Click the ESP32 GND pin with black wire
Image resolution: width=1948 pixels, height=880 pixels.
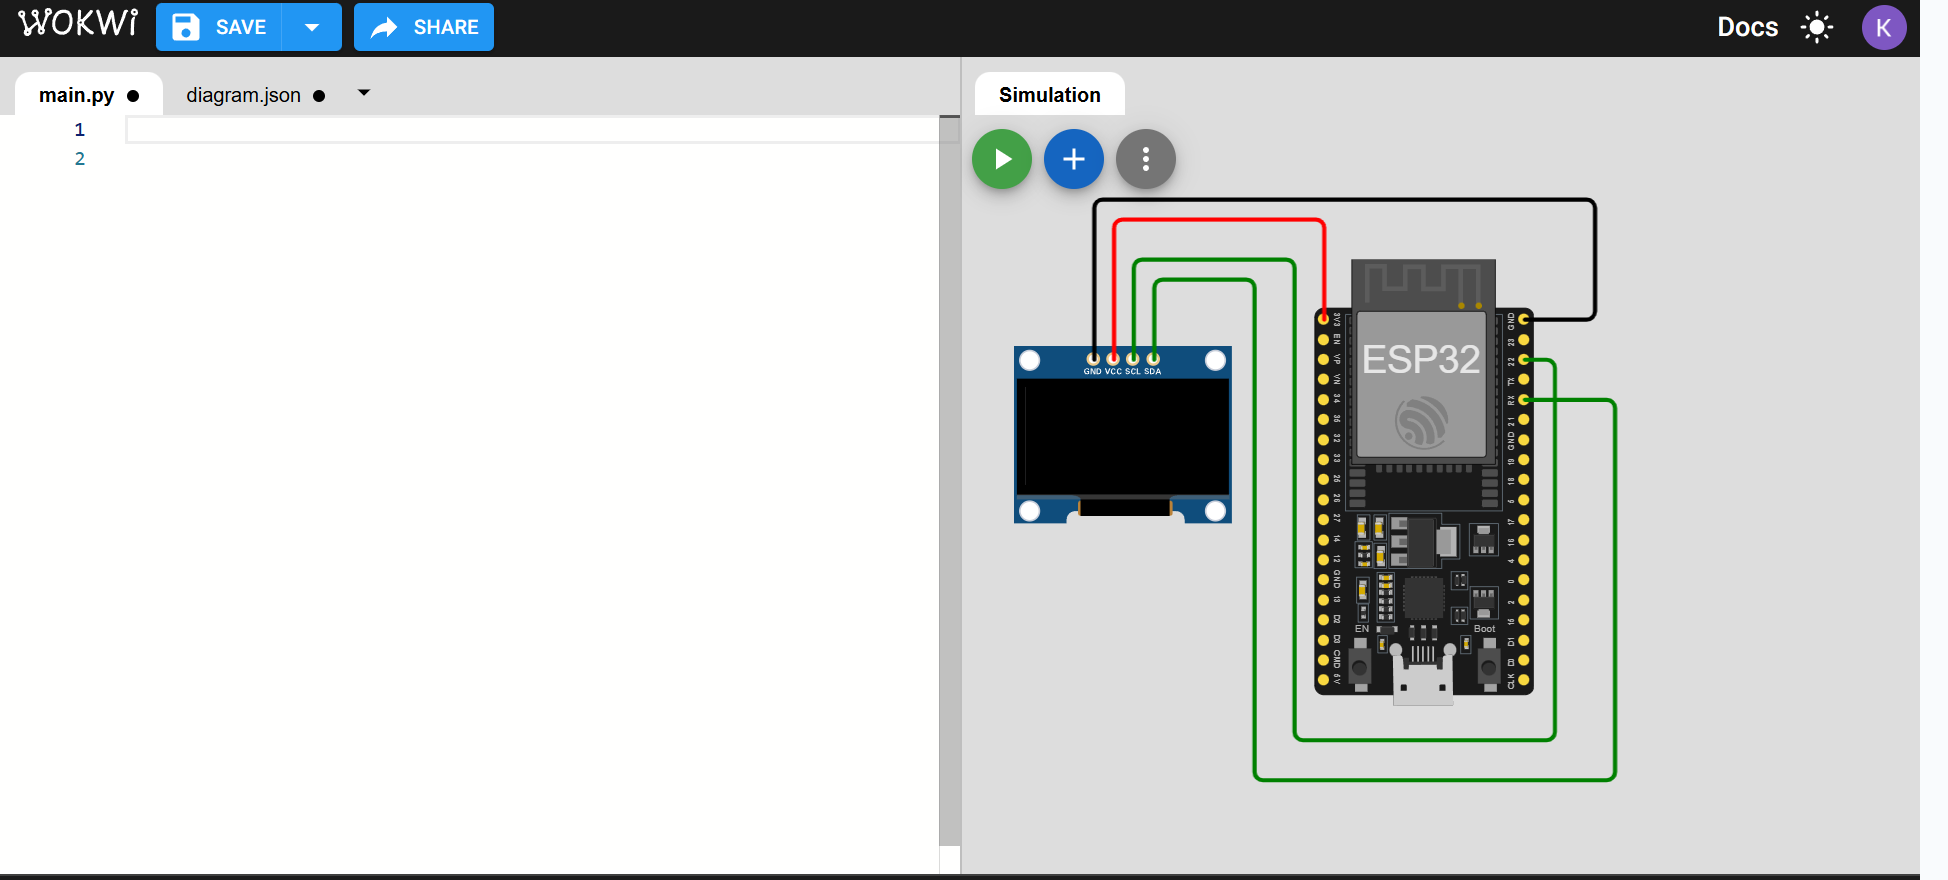click(1524, 319)
